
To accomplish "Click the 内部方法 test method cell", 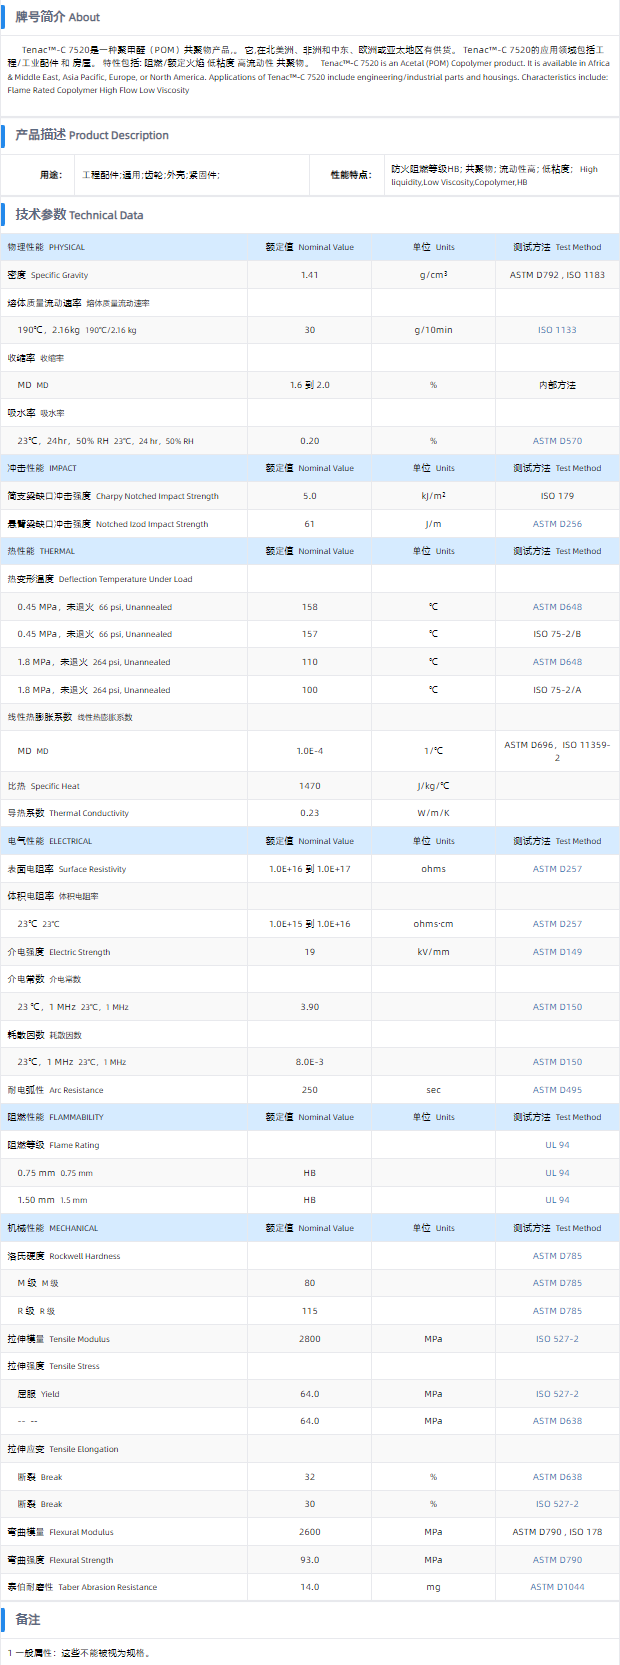I will pos(557,385).
